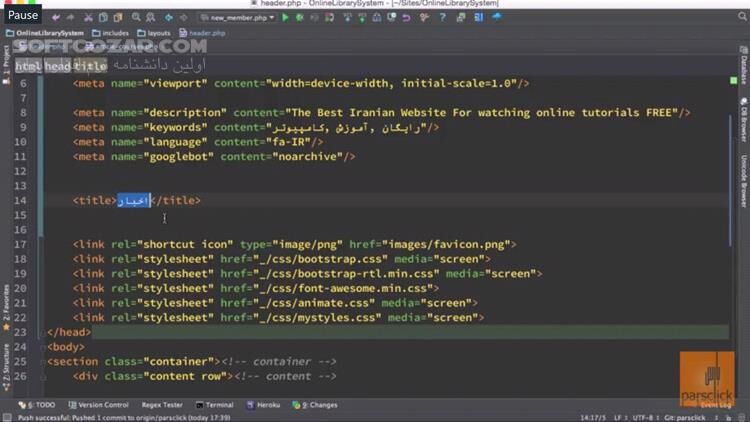Image resolution: width=750 pixels, height=422 pixels.
Task: Open the Terminal tool window
Action: [x=214, y=405]
